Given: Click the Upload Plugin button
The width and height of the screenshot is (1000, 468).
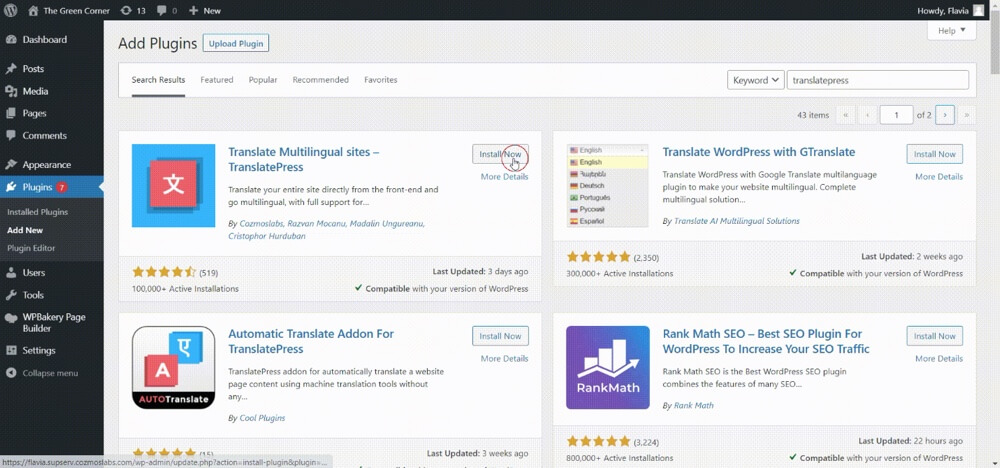Looking at the screenshot, I should (235, 43).
